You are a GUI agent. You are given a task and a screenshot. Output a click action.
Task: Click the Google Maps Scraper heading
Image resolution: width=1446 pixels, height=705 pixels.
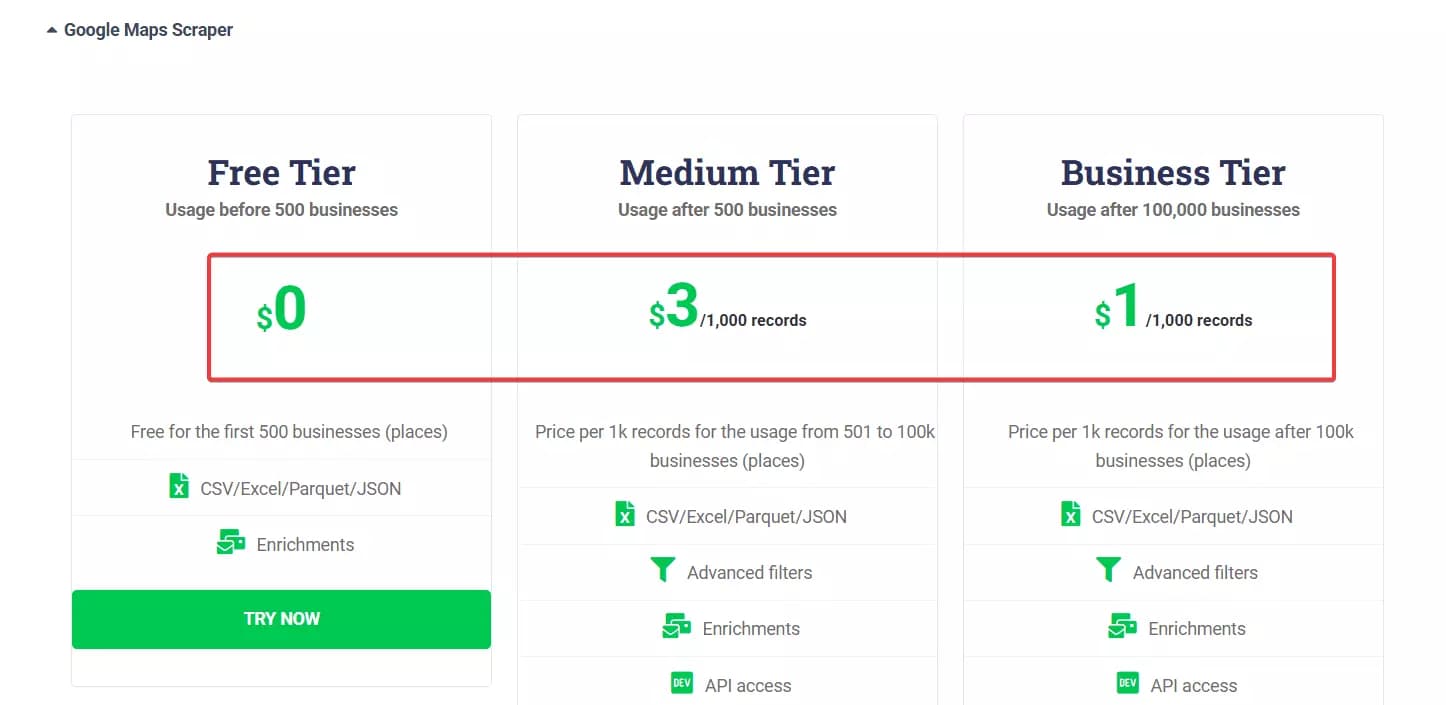[x=147, y=30]
